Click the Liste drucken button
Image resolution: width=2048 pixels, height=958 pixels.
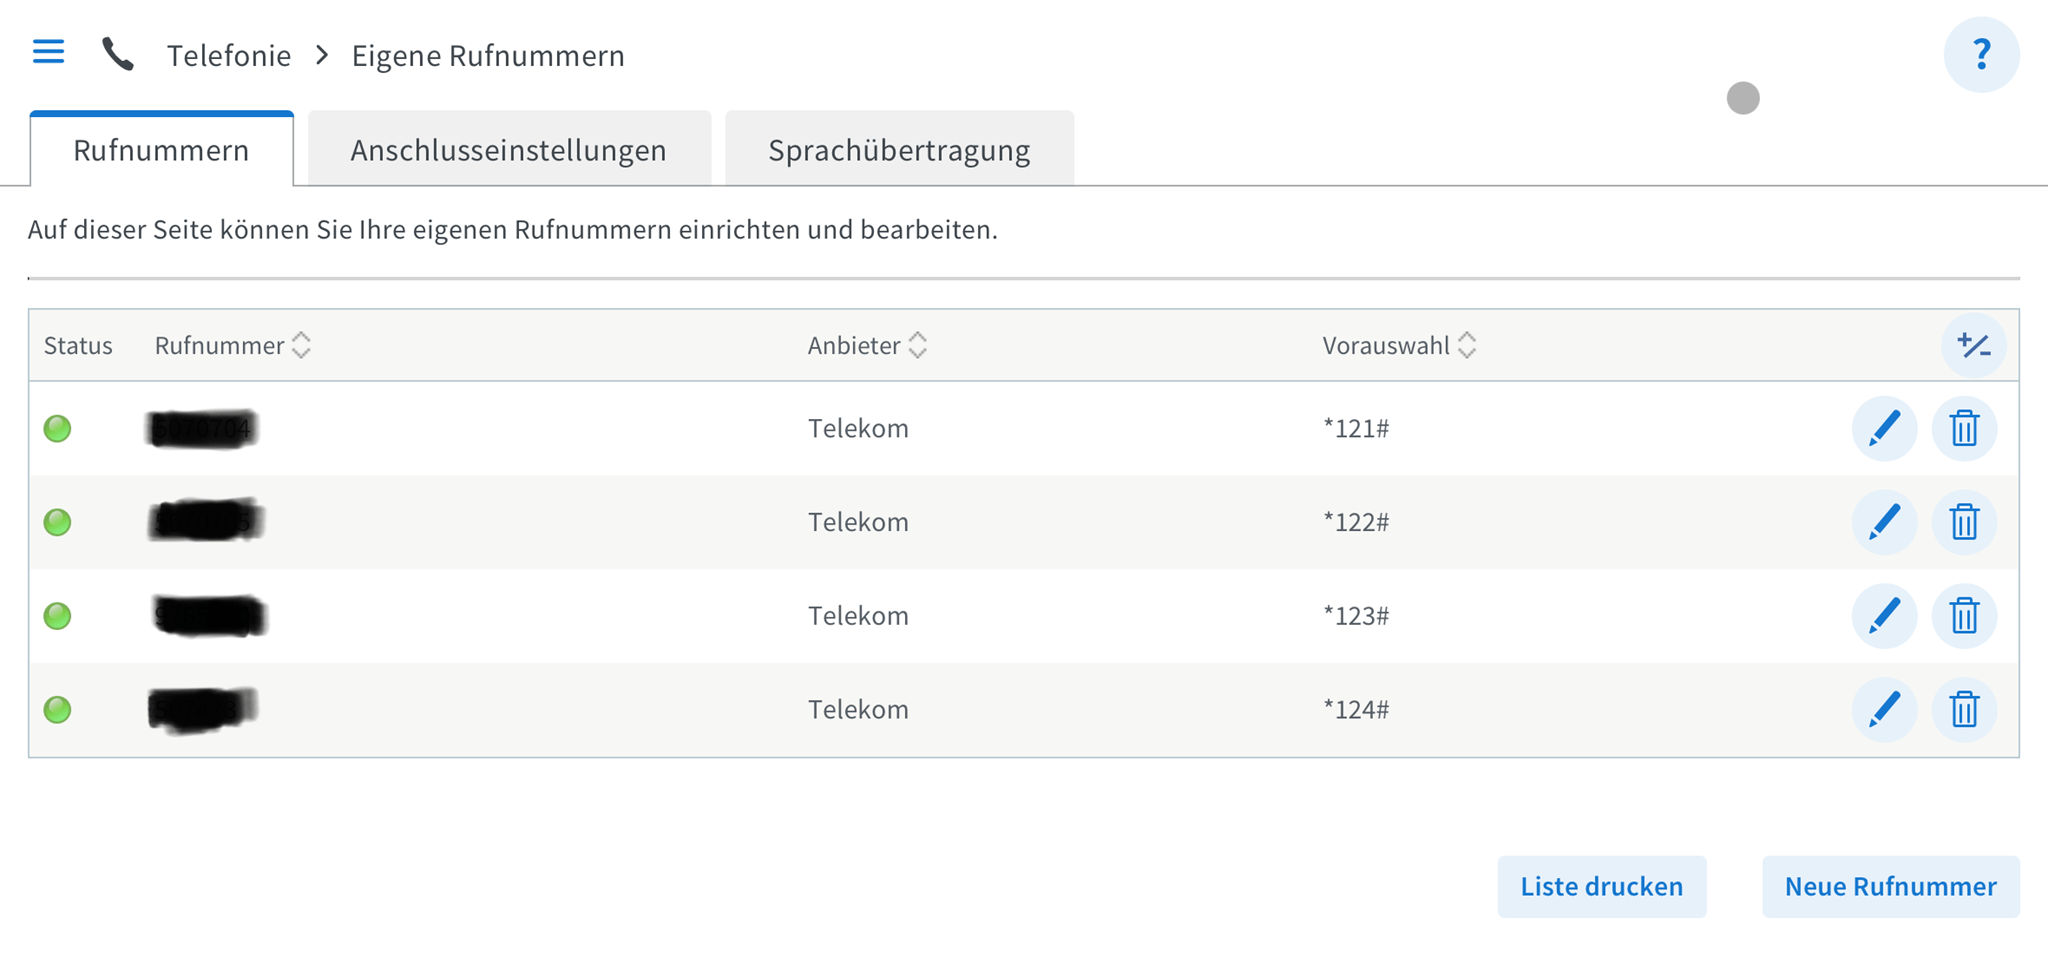pos(1601,886)
